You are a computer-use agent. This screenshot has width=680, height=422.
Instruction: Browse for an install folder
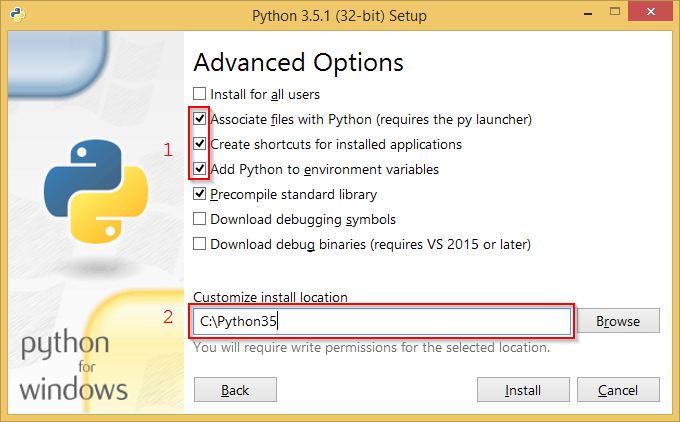pos(617,321)
